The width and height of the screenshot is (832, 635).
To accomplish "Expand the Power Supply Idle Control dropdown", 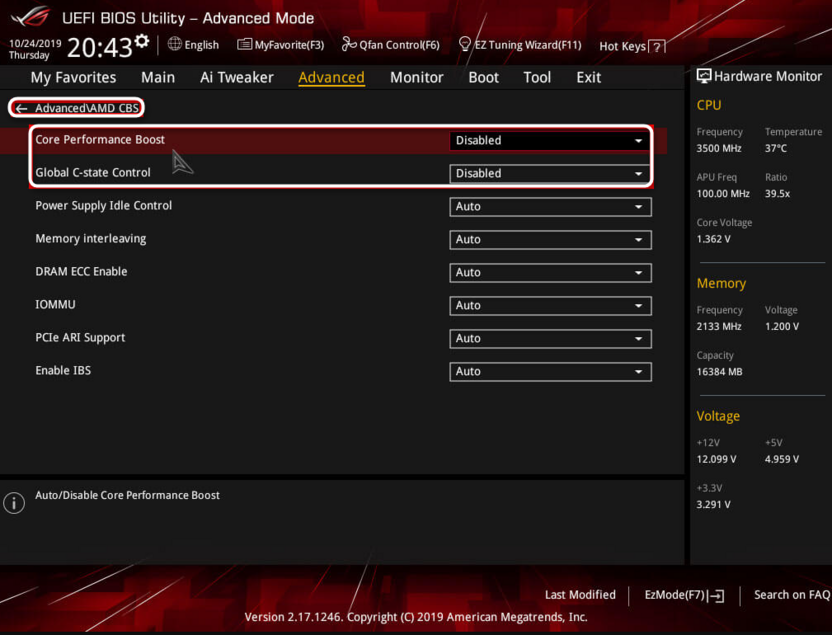I will (550, 206).
